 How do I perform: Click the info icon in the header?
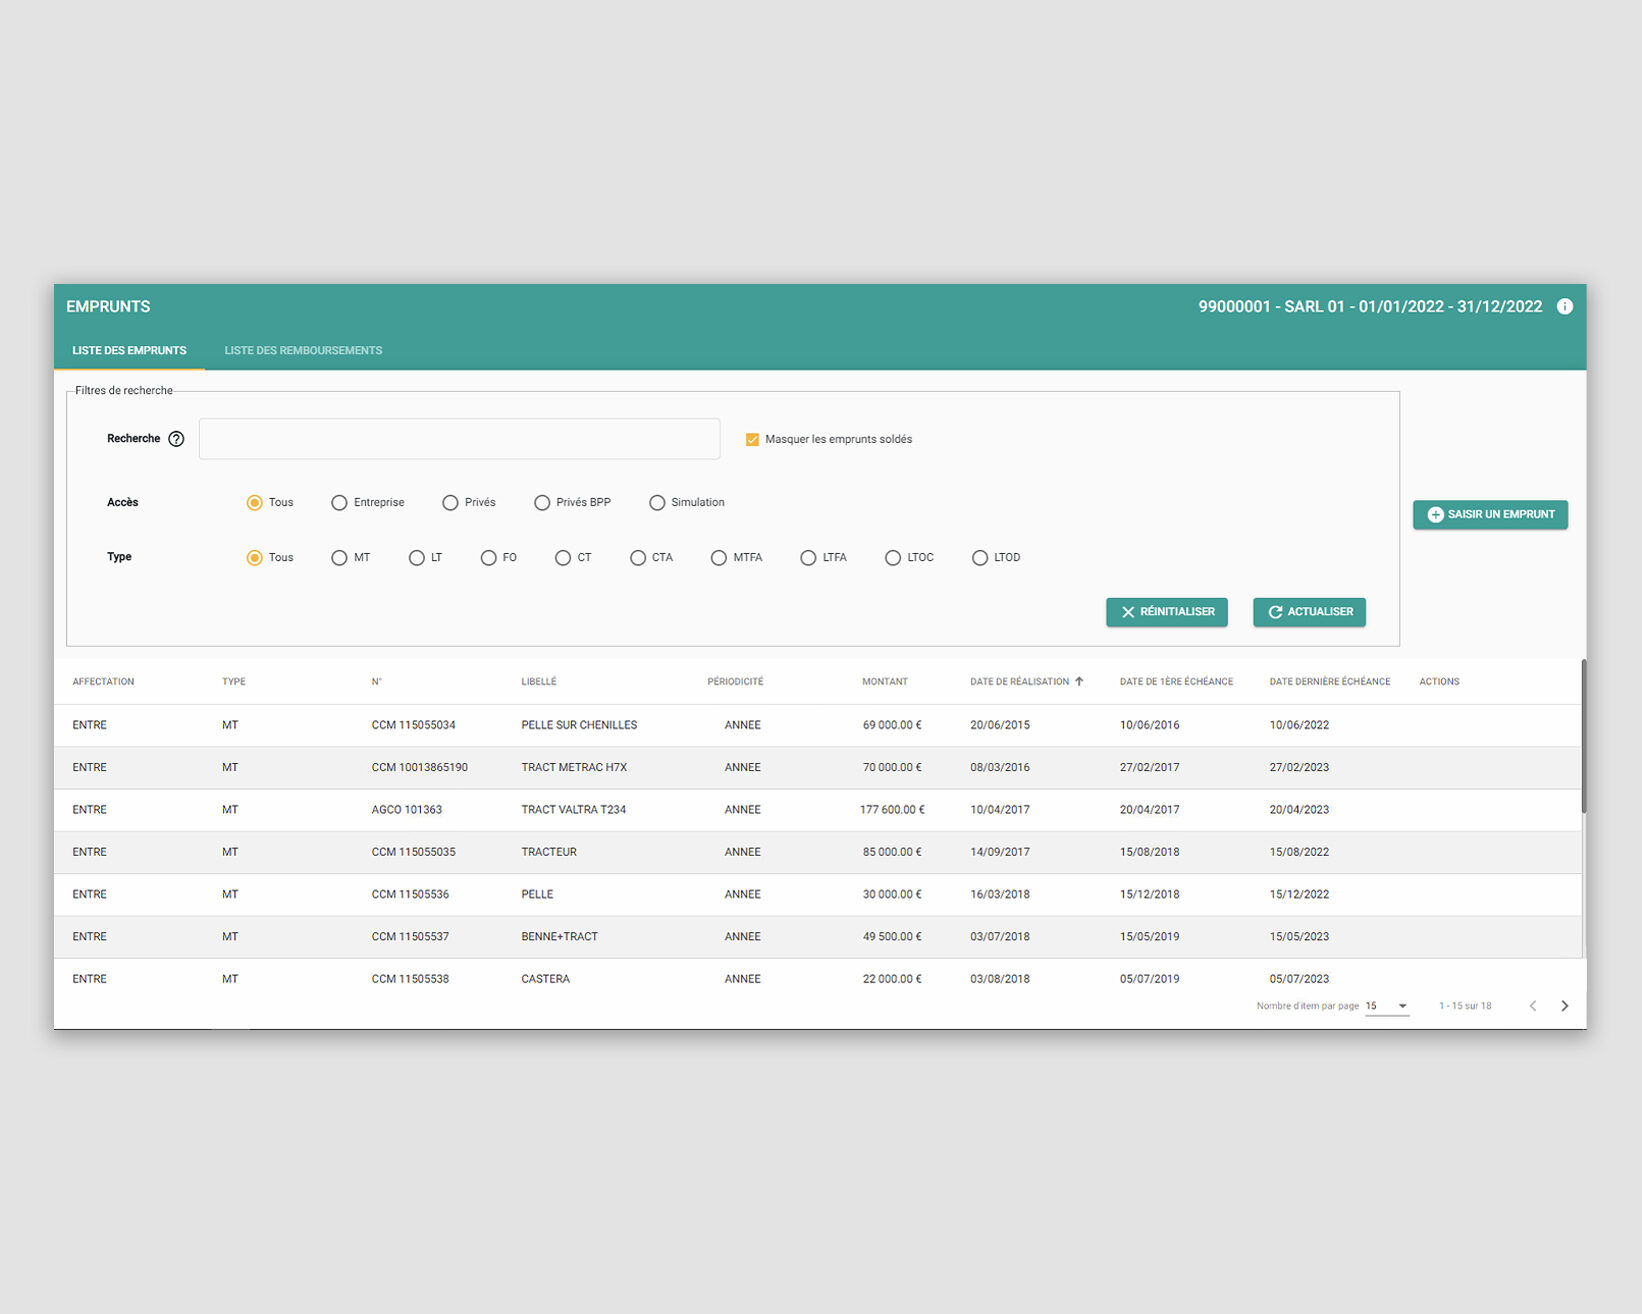[1565, 307]
